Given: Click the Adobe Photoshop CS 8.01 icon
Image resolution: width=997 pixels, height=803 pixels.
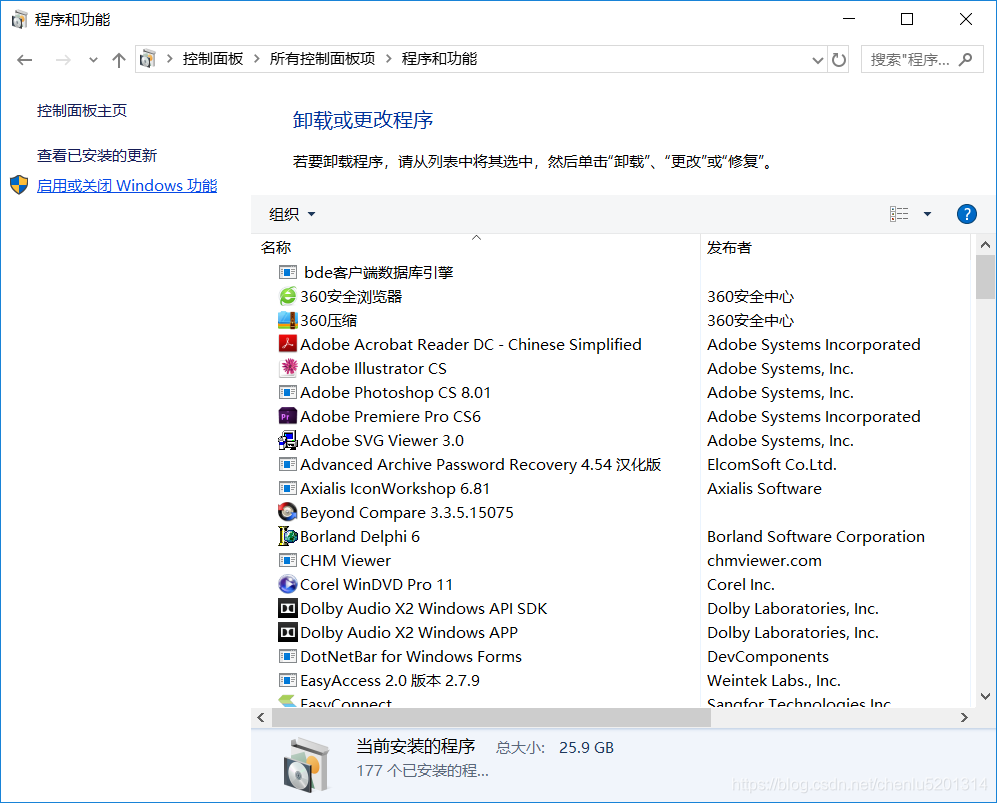Looking at the screenshot, I should coord(287,392).
